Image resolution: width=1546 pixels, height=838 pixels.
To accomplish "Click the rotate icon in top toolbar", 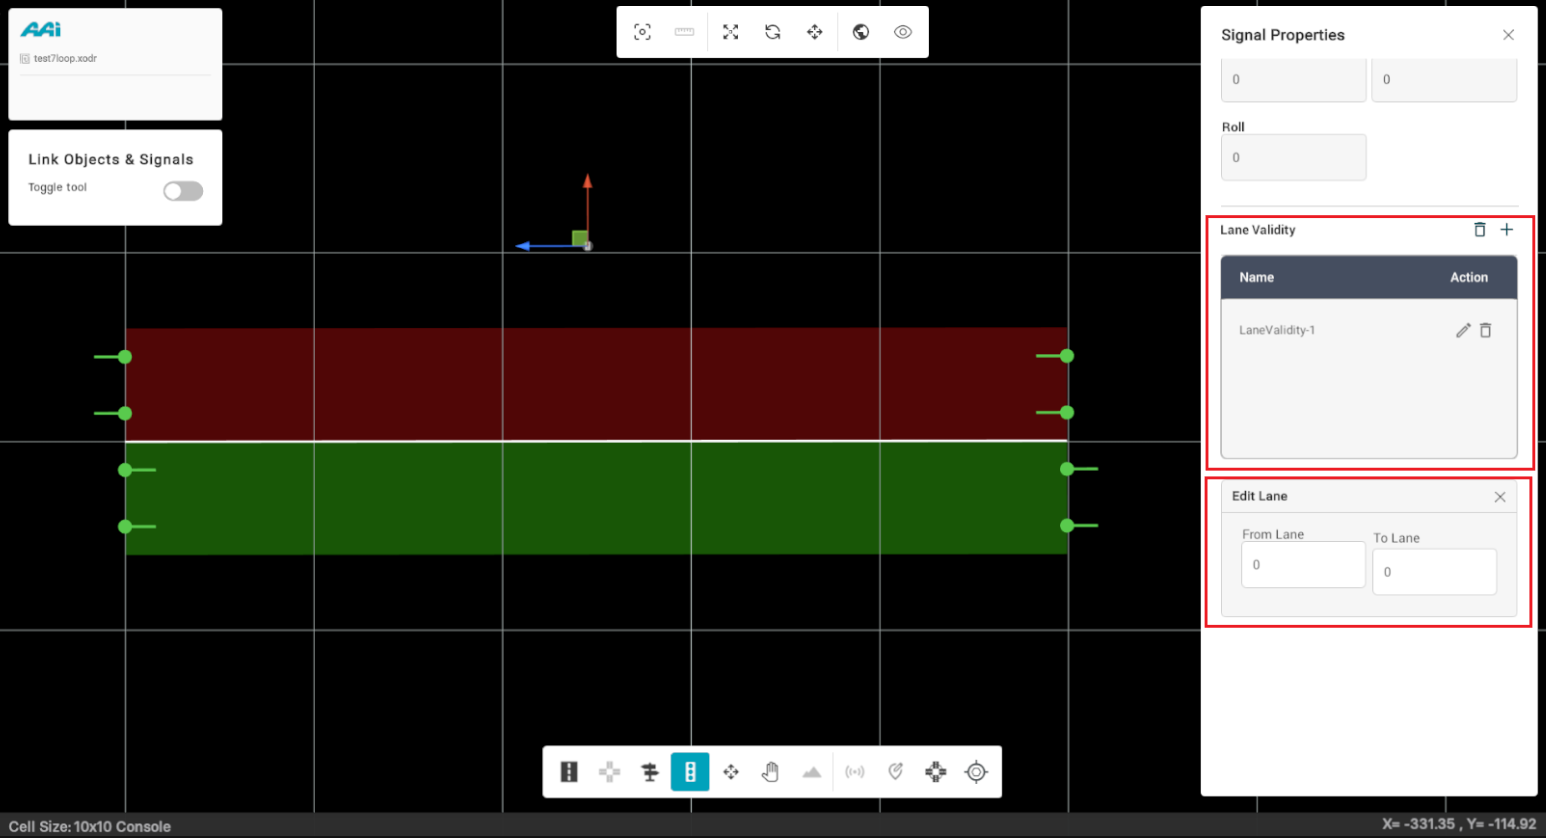I will click(773, 32).
